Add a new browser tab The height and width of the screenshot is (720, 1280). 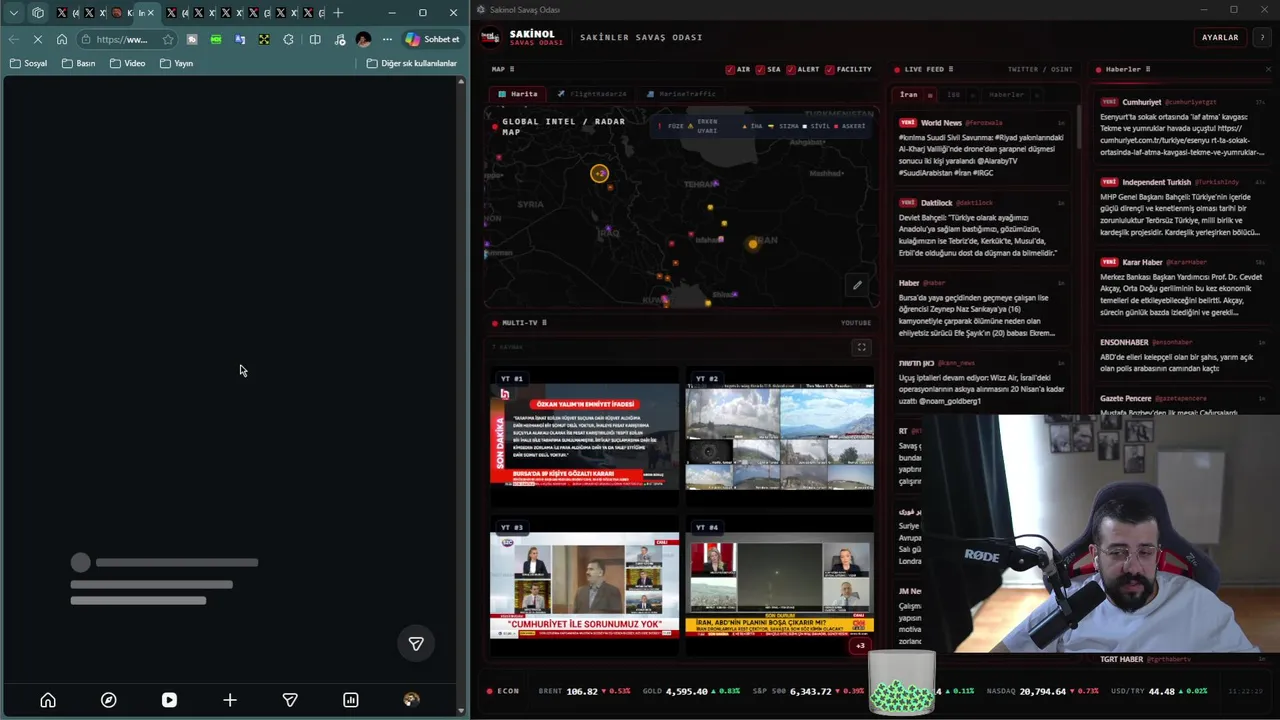click(338, 13)
